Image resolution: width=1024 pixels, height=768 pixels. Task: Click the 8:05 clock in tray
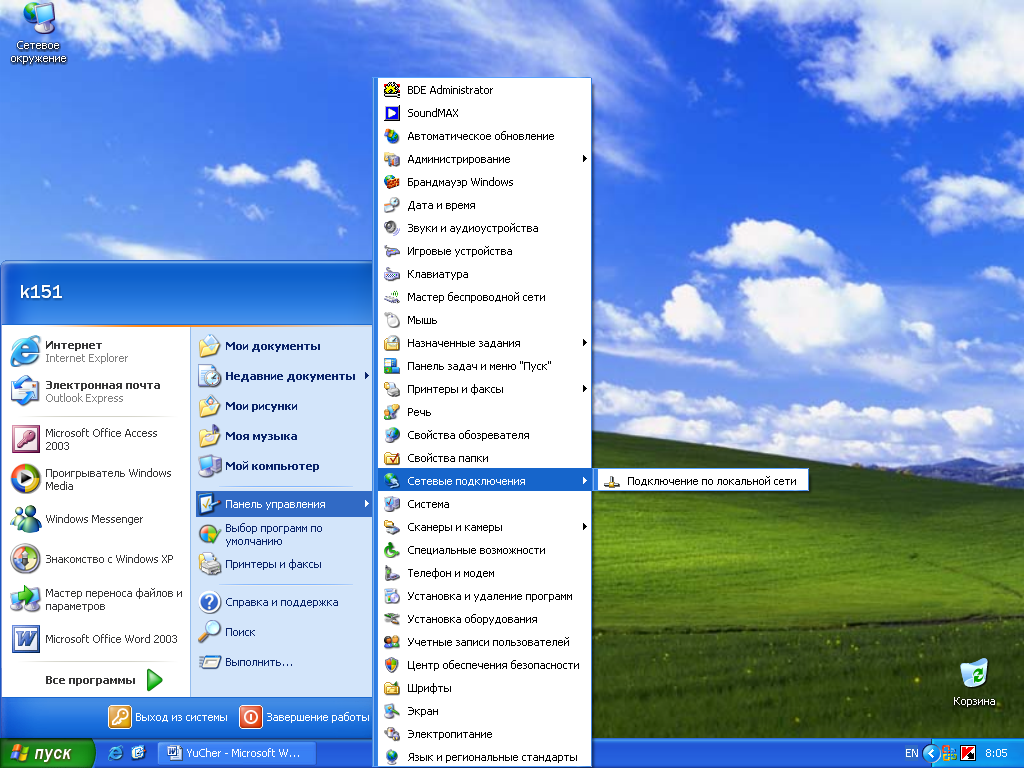pos(996,753)
